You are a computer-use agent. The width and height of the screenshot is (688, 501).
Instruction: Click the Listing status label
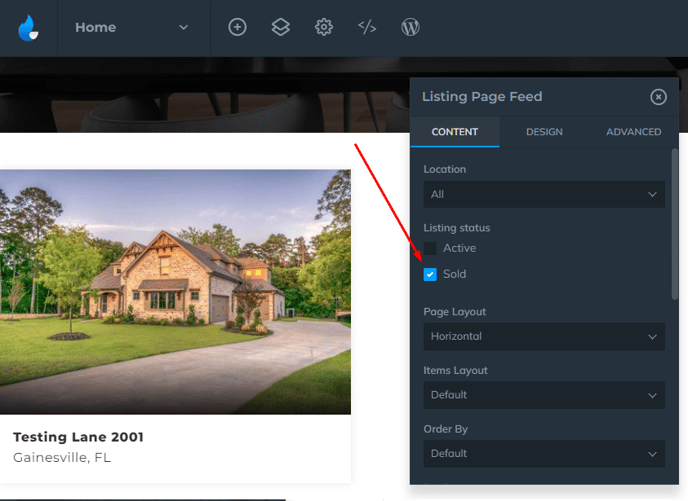456,228
